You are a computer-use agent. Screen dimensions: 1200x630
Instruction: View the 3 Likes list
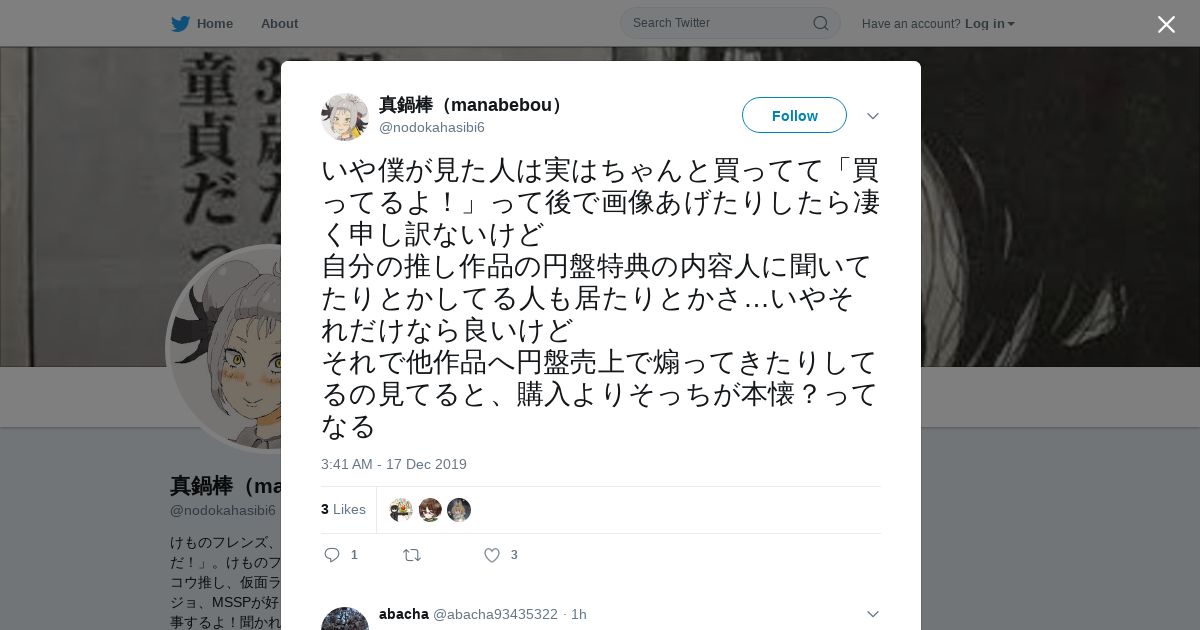(343, 509)
